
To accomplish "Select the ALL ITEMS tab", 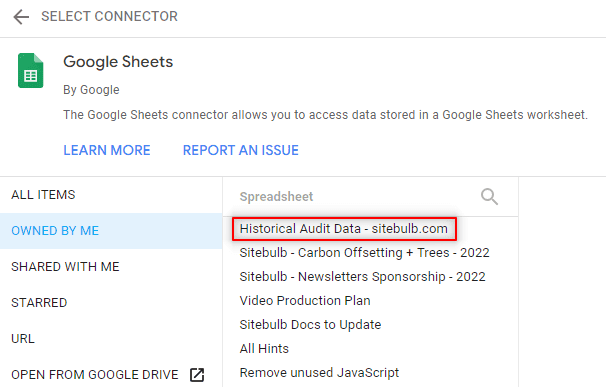I will click(111, 195).
